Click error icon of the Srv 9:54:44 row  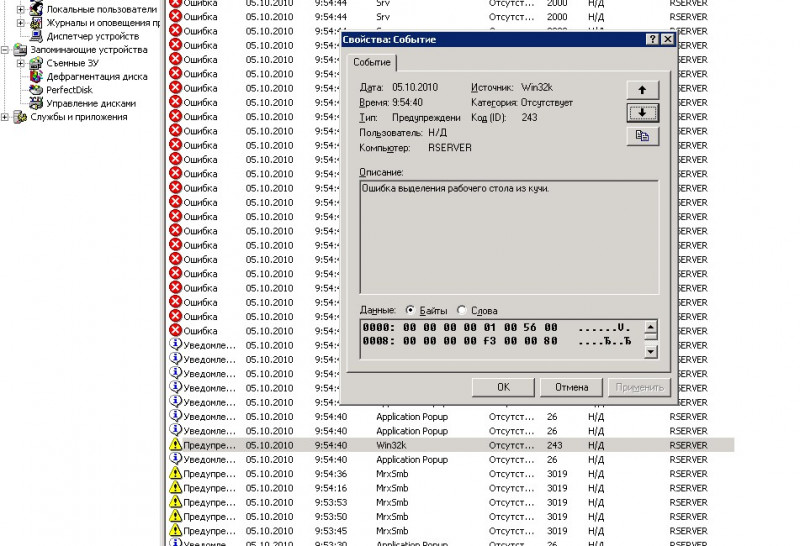176,16
